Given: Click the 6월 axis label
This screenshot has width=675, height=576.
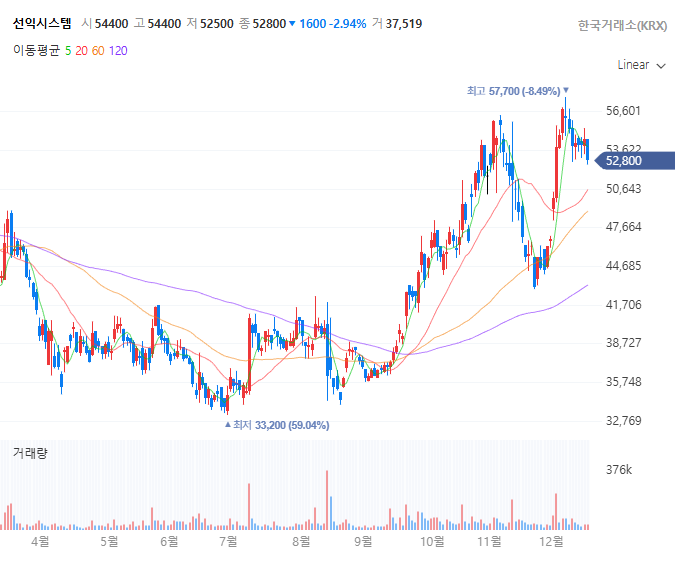Looking at the screenshot, I should [x=169, y=541].
